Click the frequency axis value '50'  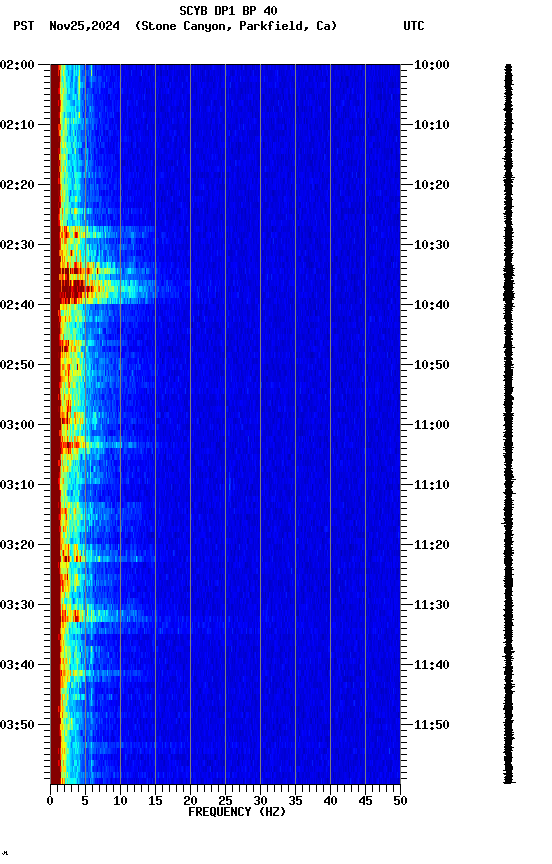pyautogui.click(x=401, y=801)
